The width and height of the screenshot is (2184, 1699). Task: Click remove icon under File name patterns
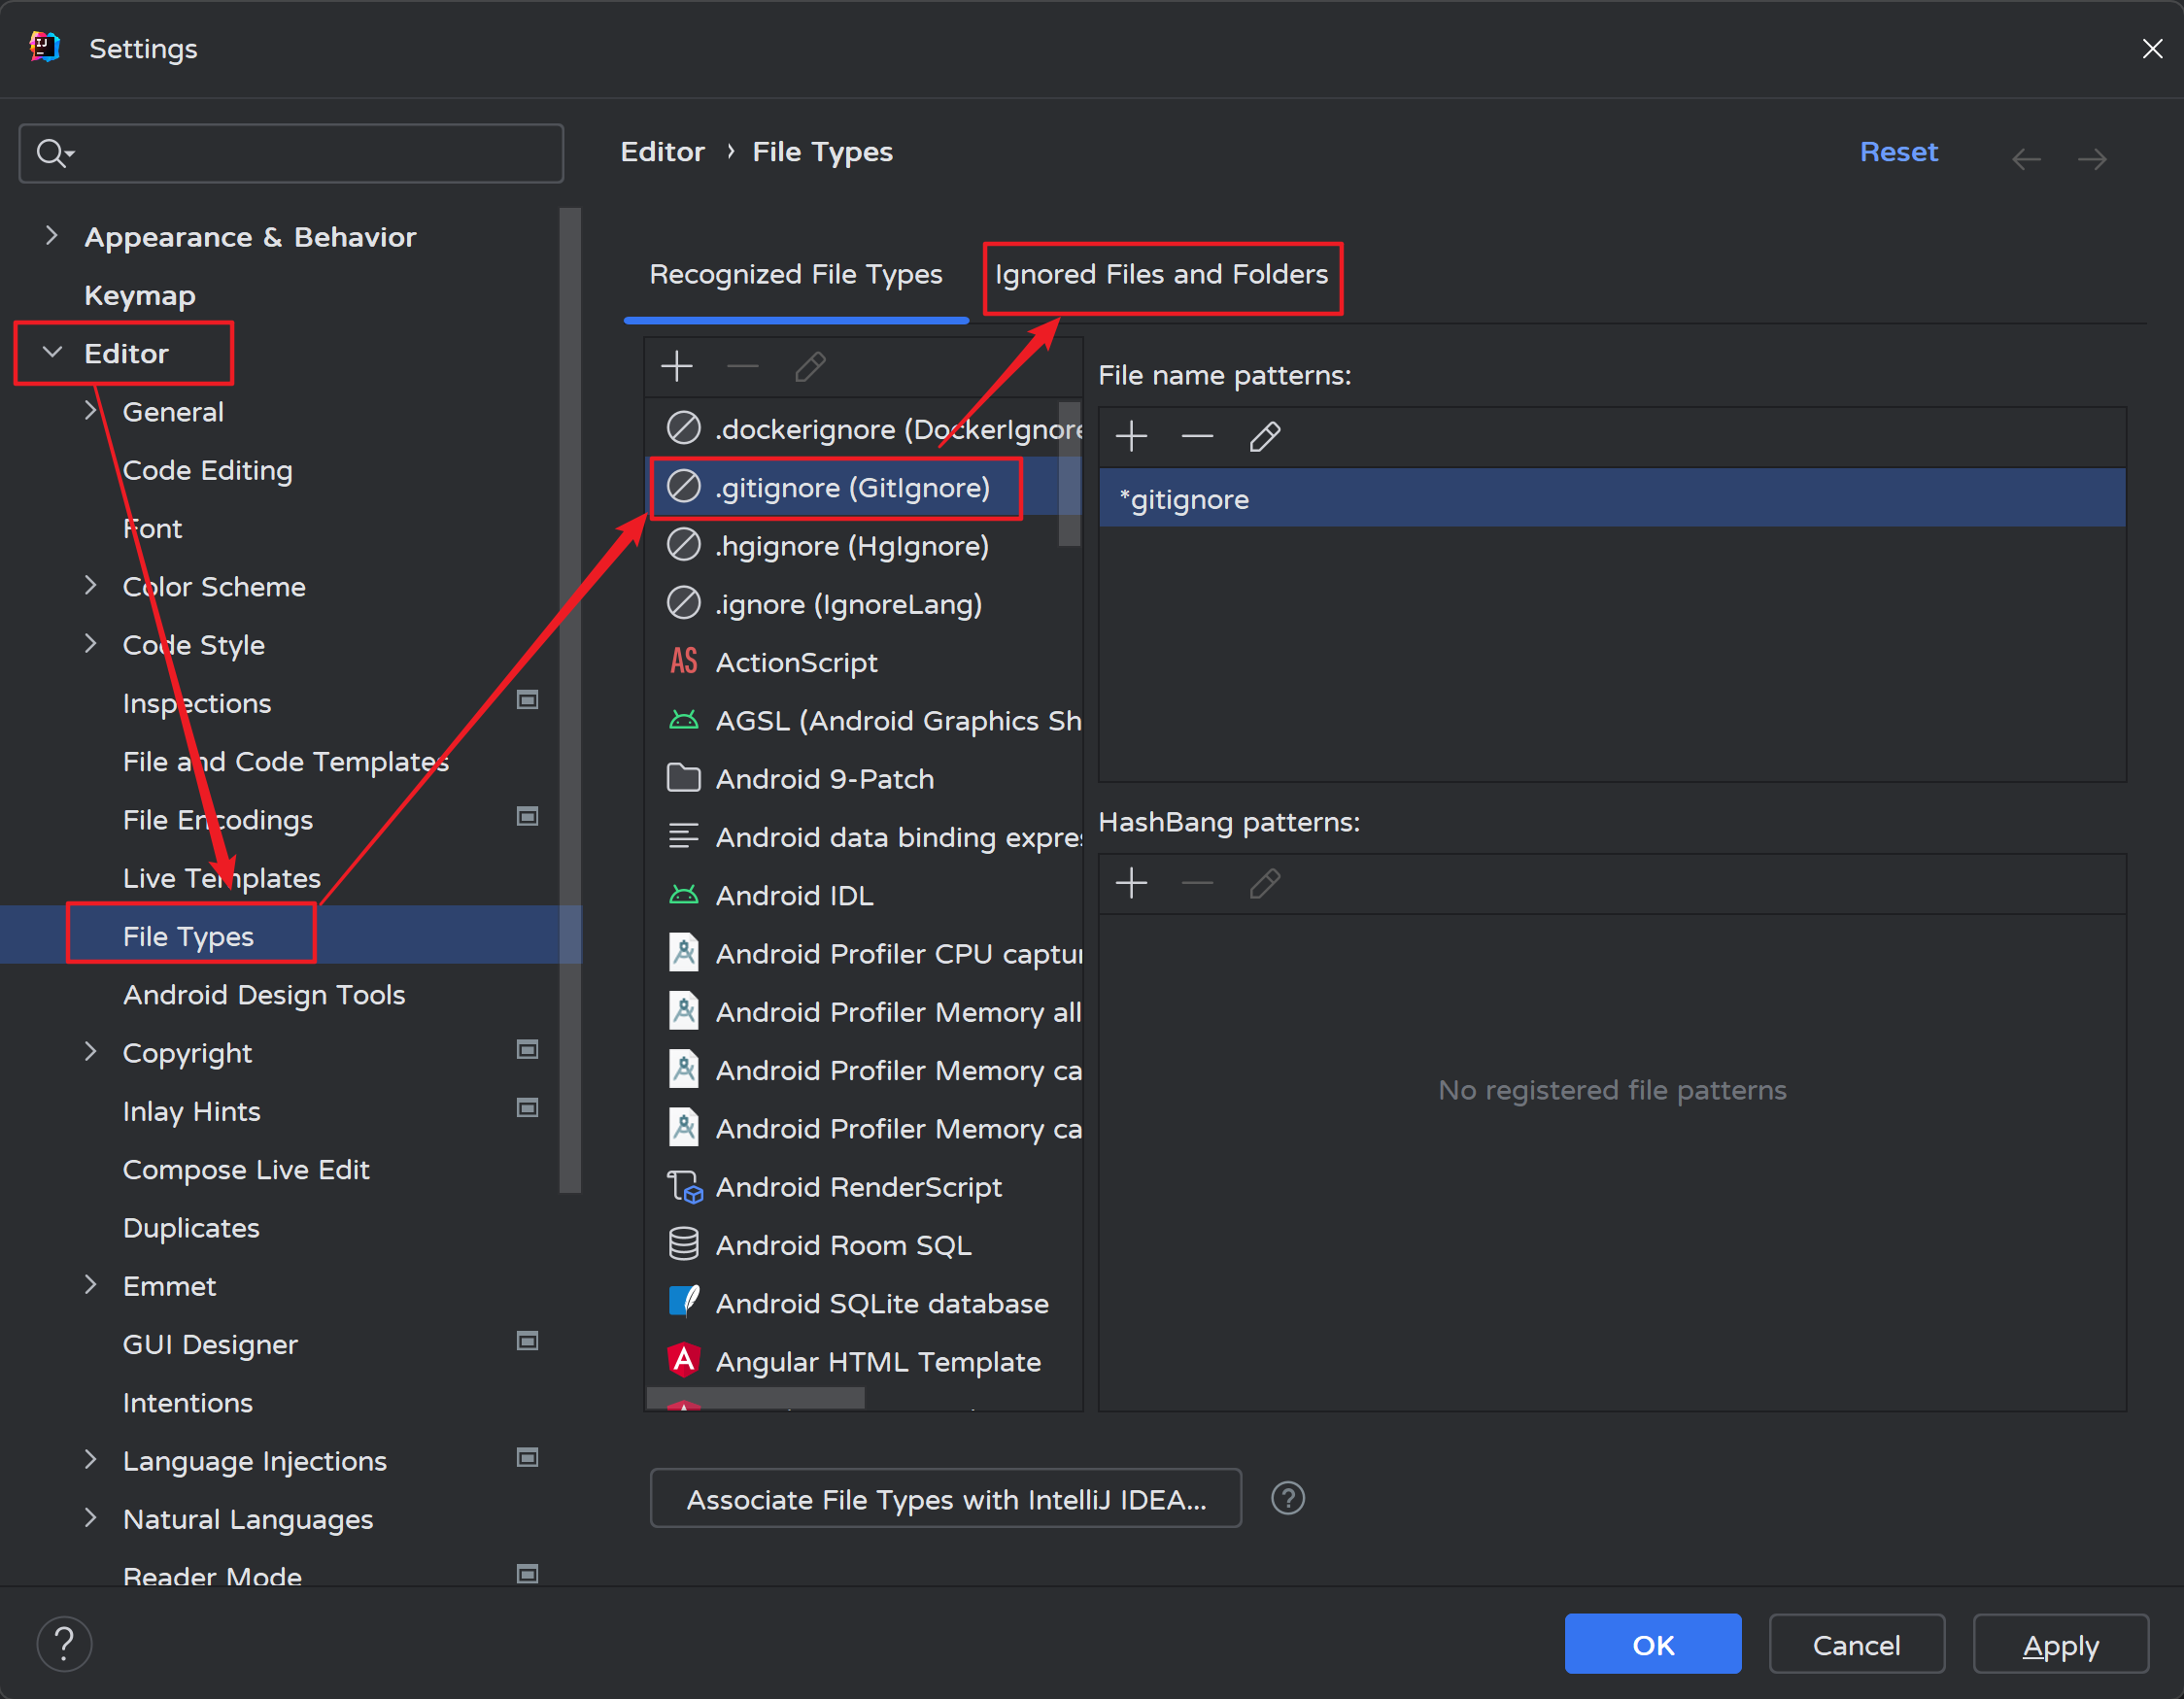[x=1196, y=436]
